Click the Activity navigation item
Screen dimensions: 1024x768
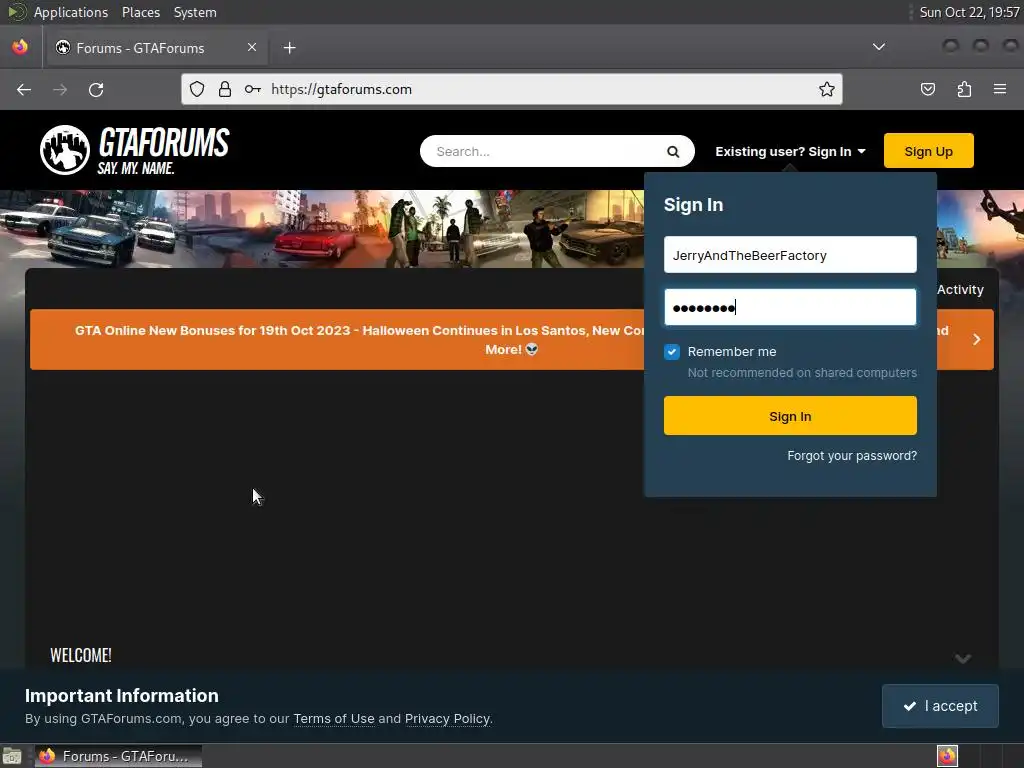coord(960,289)
